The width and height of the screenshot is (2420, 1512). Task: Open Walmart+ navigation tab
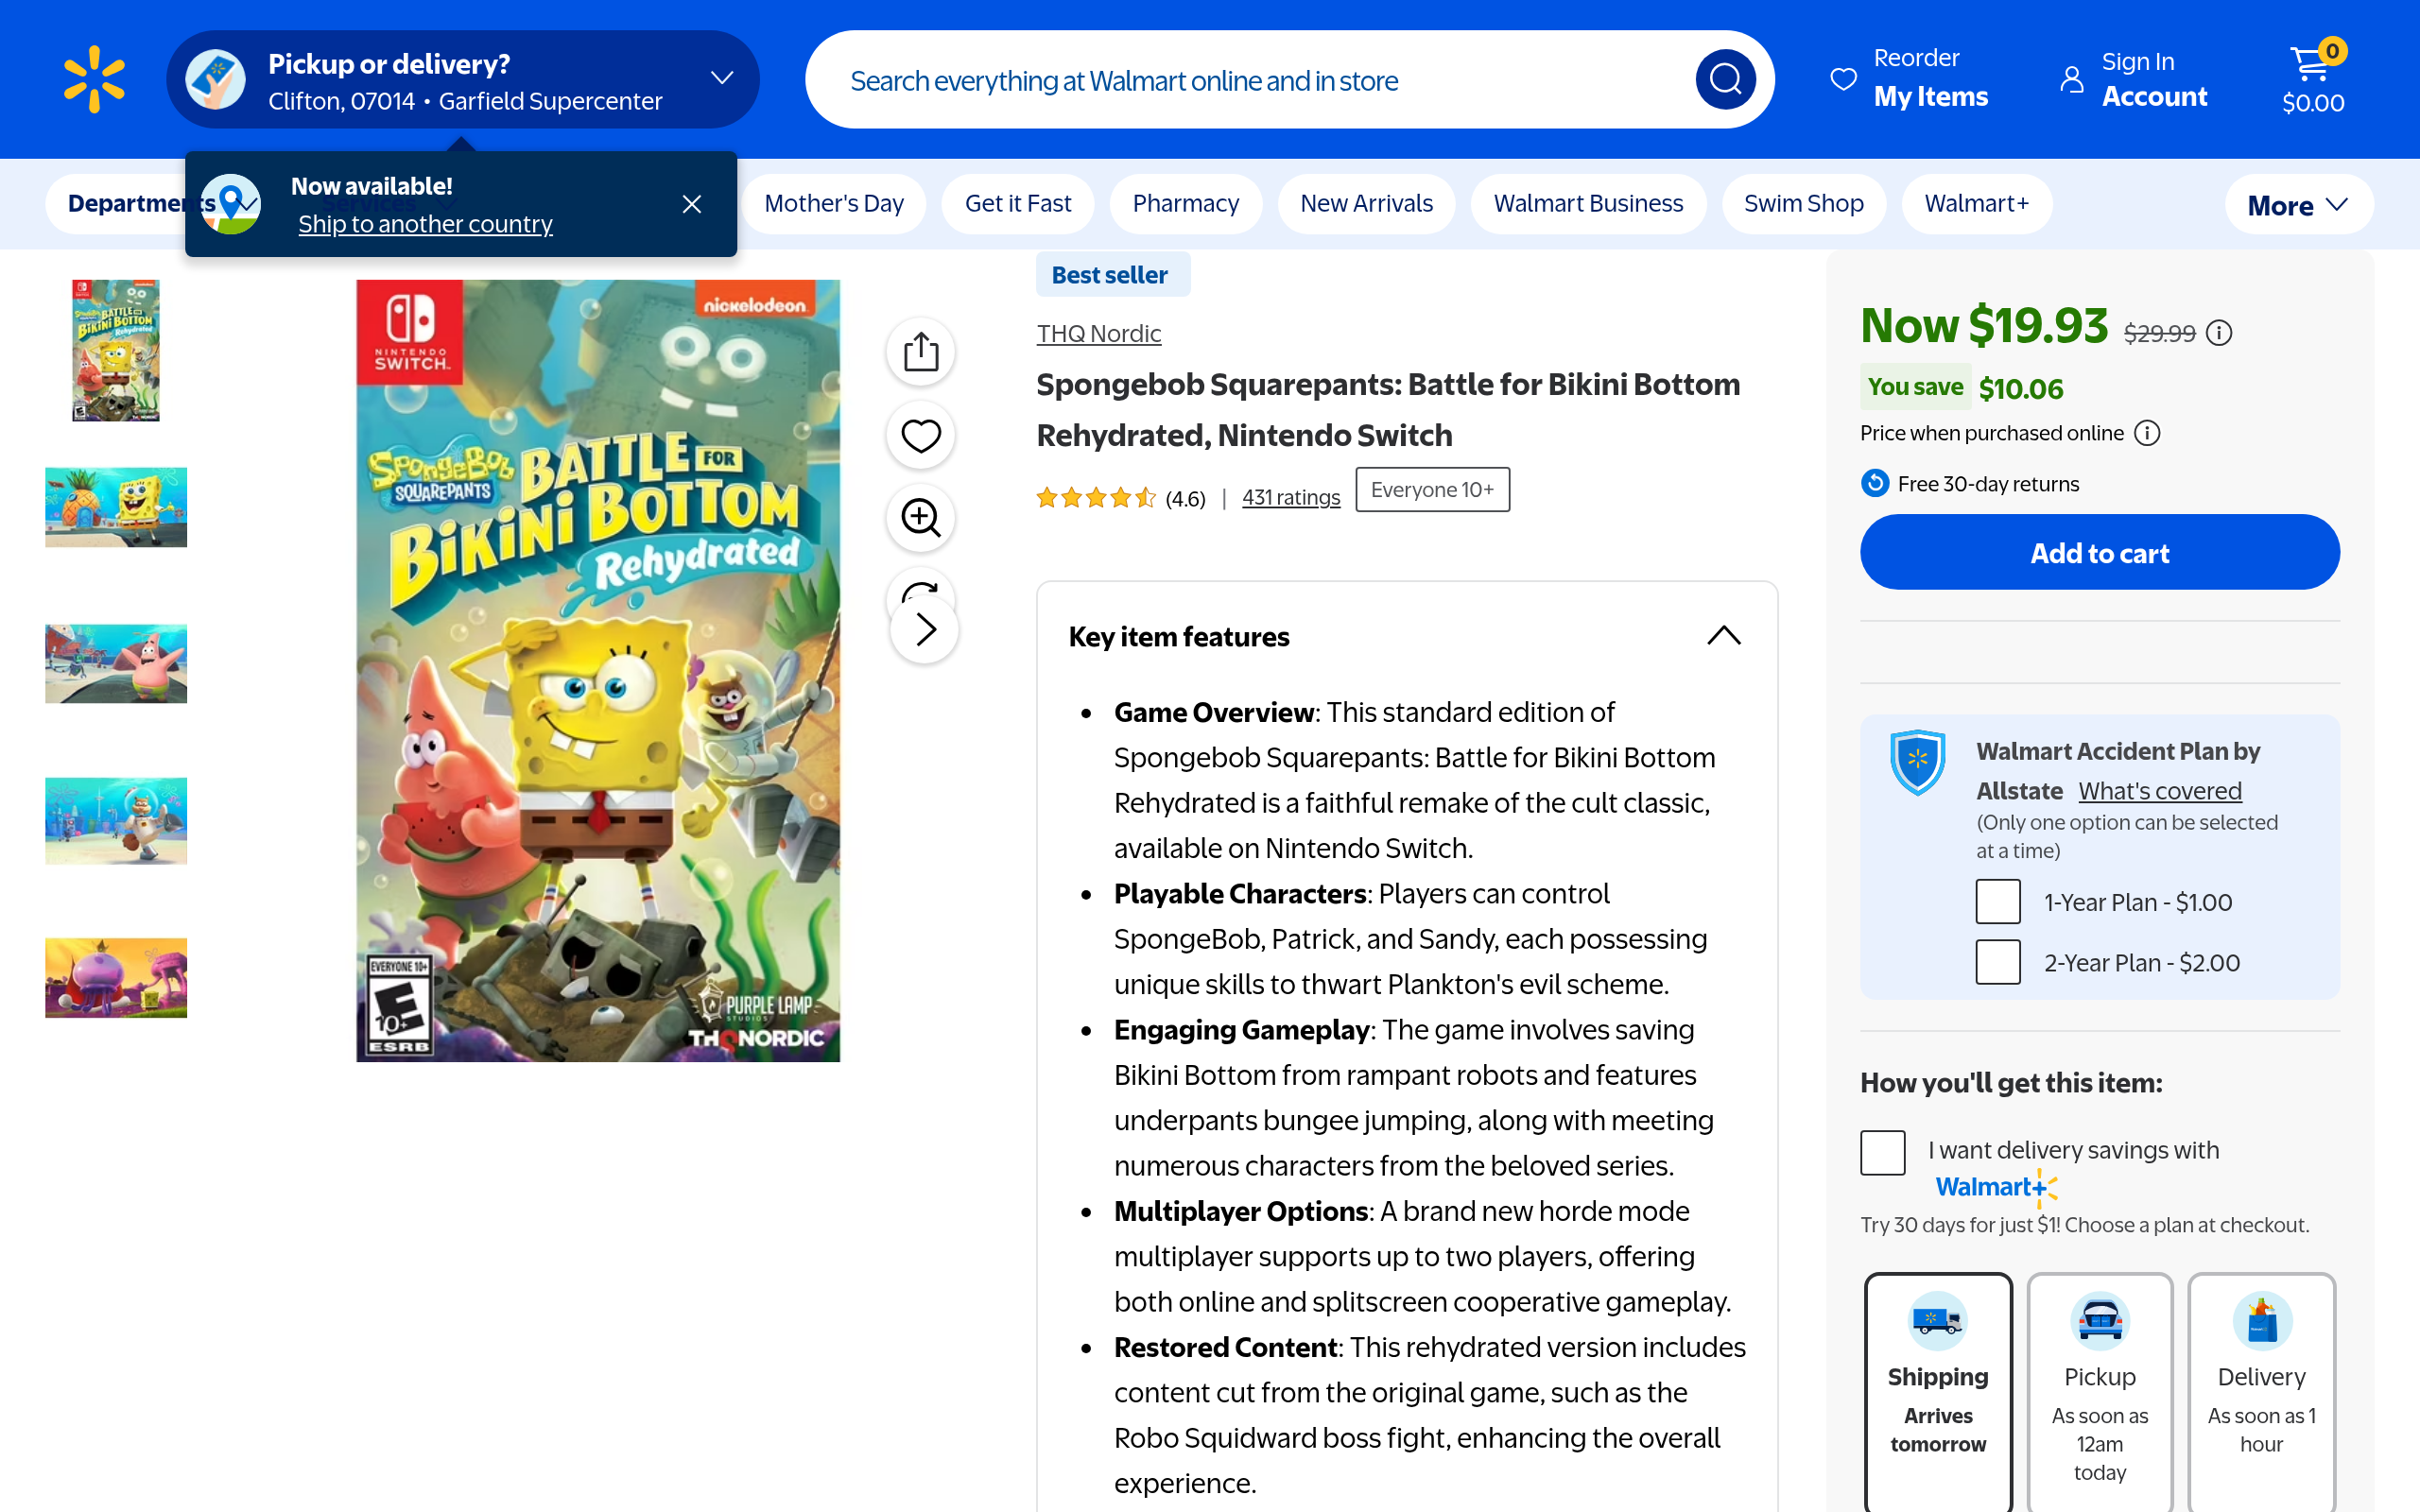[x=1976, y=204]
